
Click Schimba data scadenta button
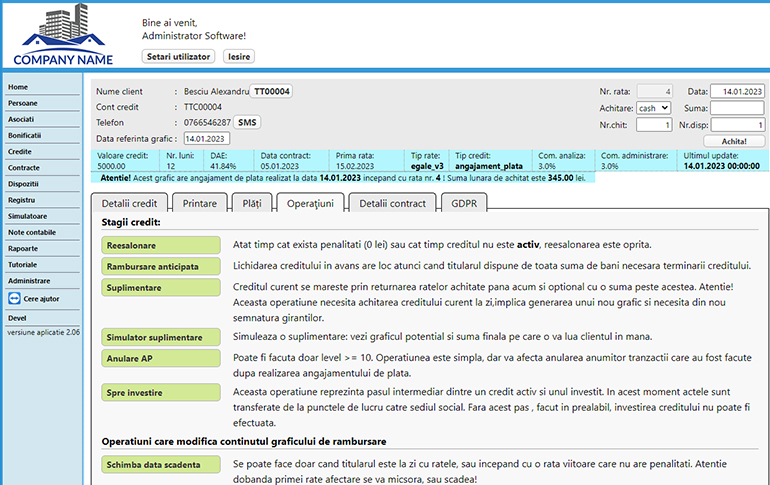[161, 464]
